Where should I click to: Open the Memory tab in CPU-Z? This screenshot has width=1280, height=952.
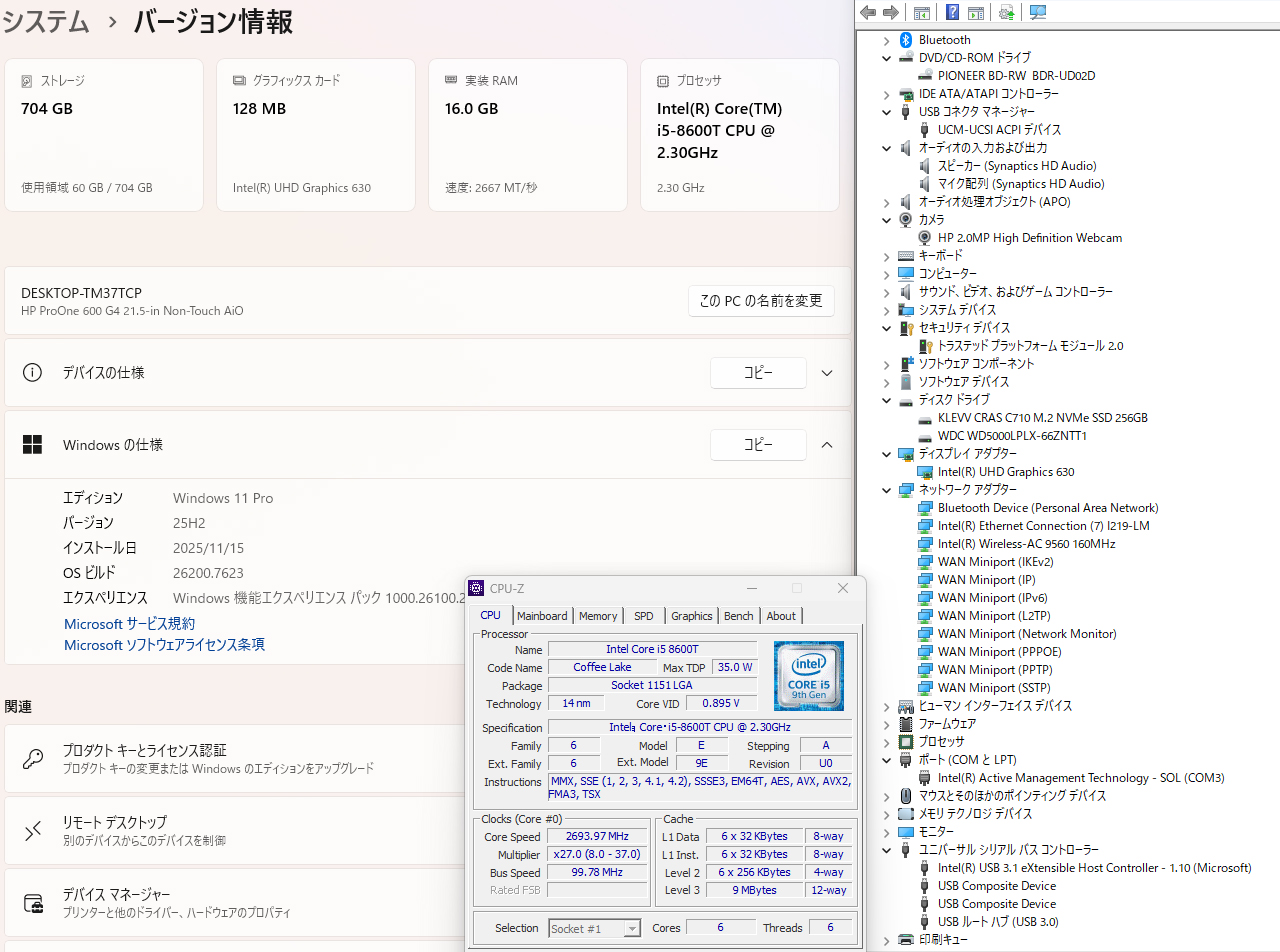598,616
